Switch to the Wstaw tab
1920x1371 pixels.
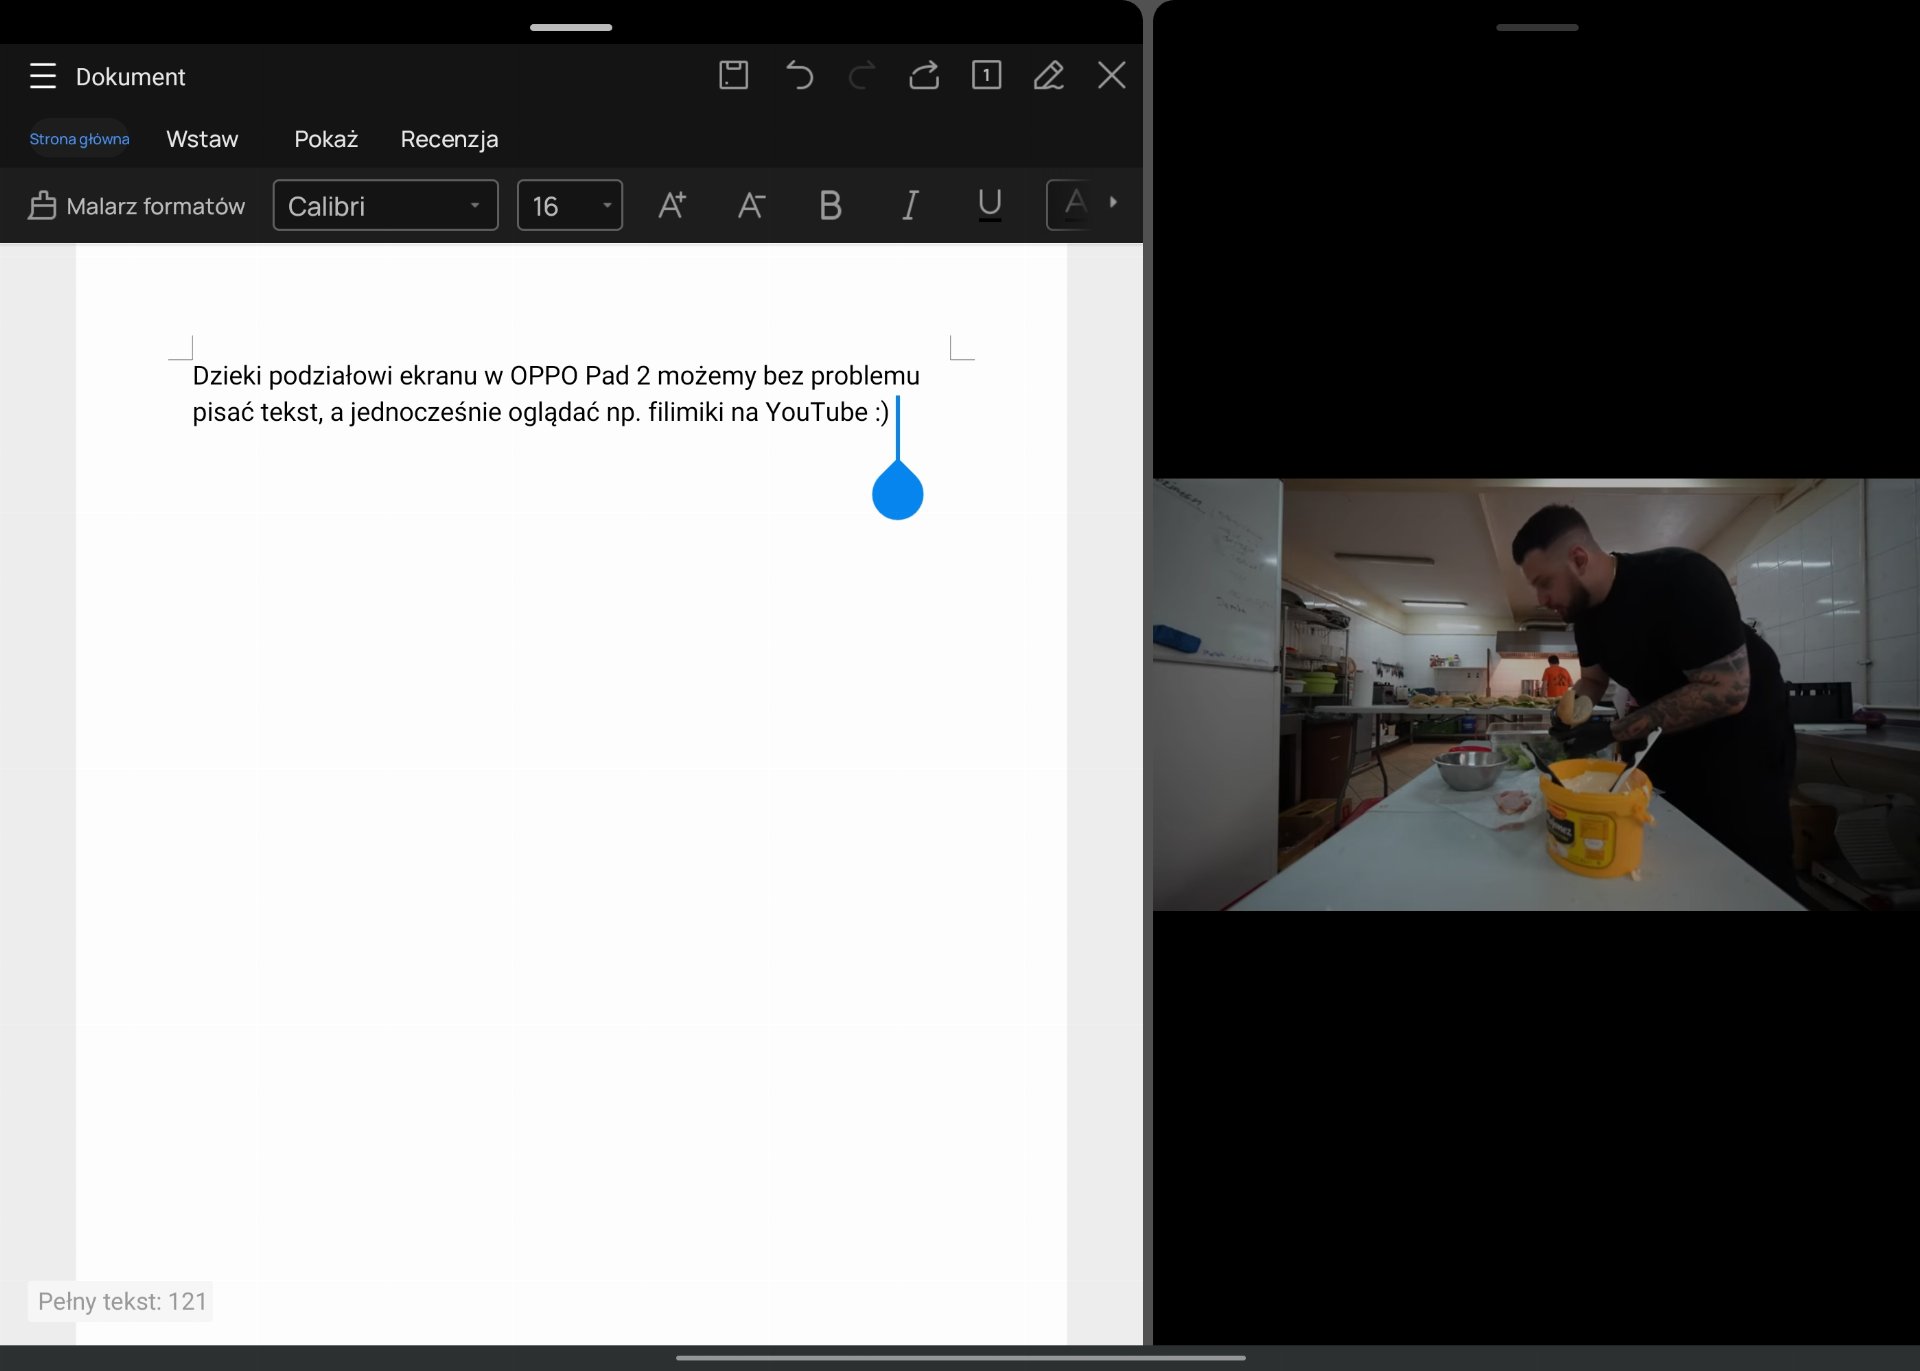(202, 139)
